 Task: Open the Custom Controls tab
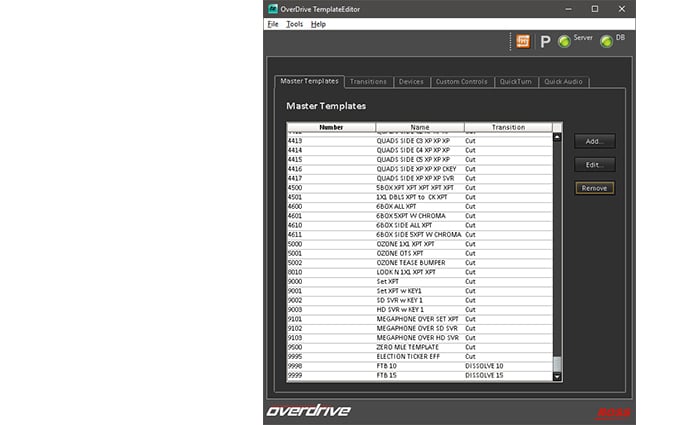[462, 82]
